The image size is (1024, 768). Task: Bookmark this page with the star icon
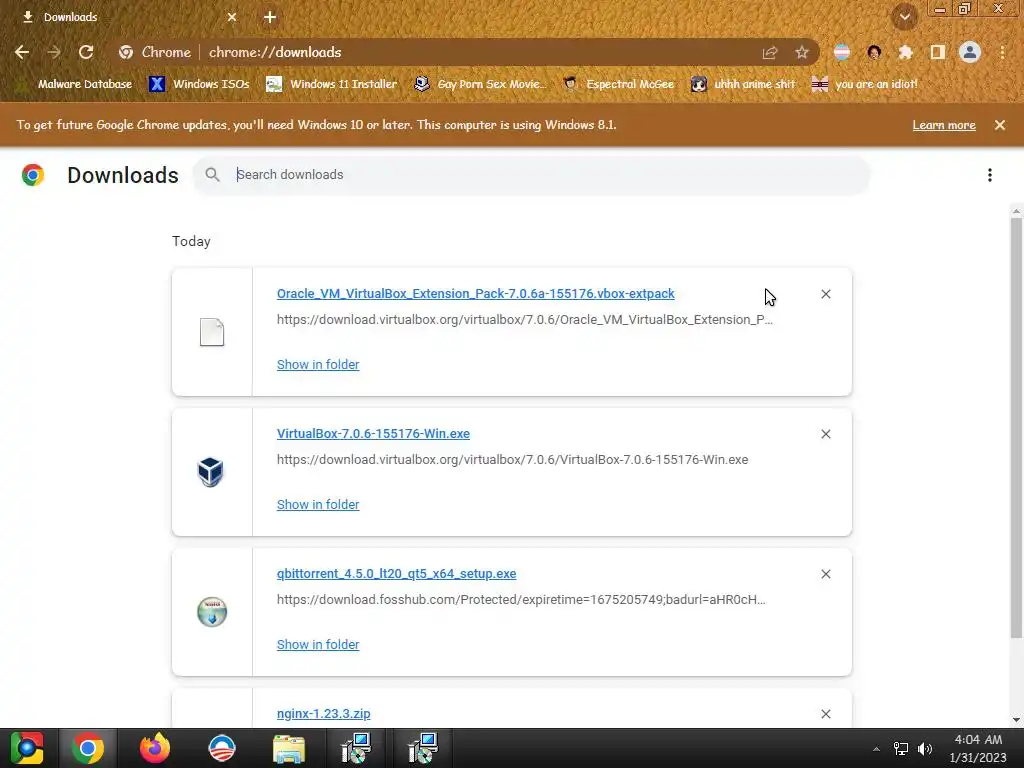(x=802, y=52)
